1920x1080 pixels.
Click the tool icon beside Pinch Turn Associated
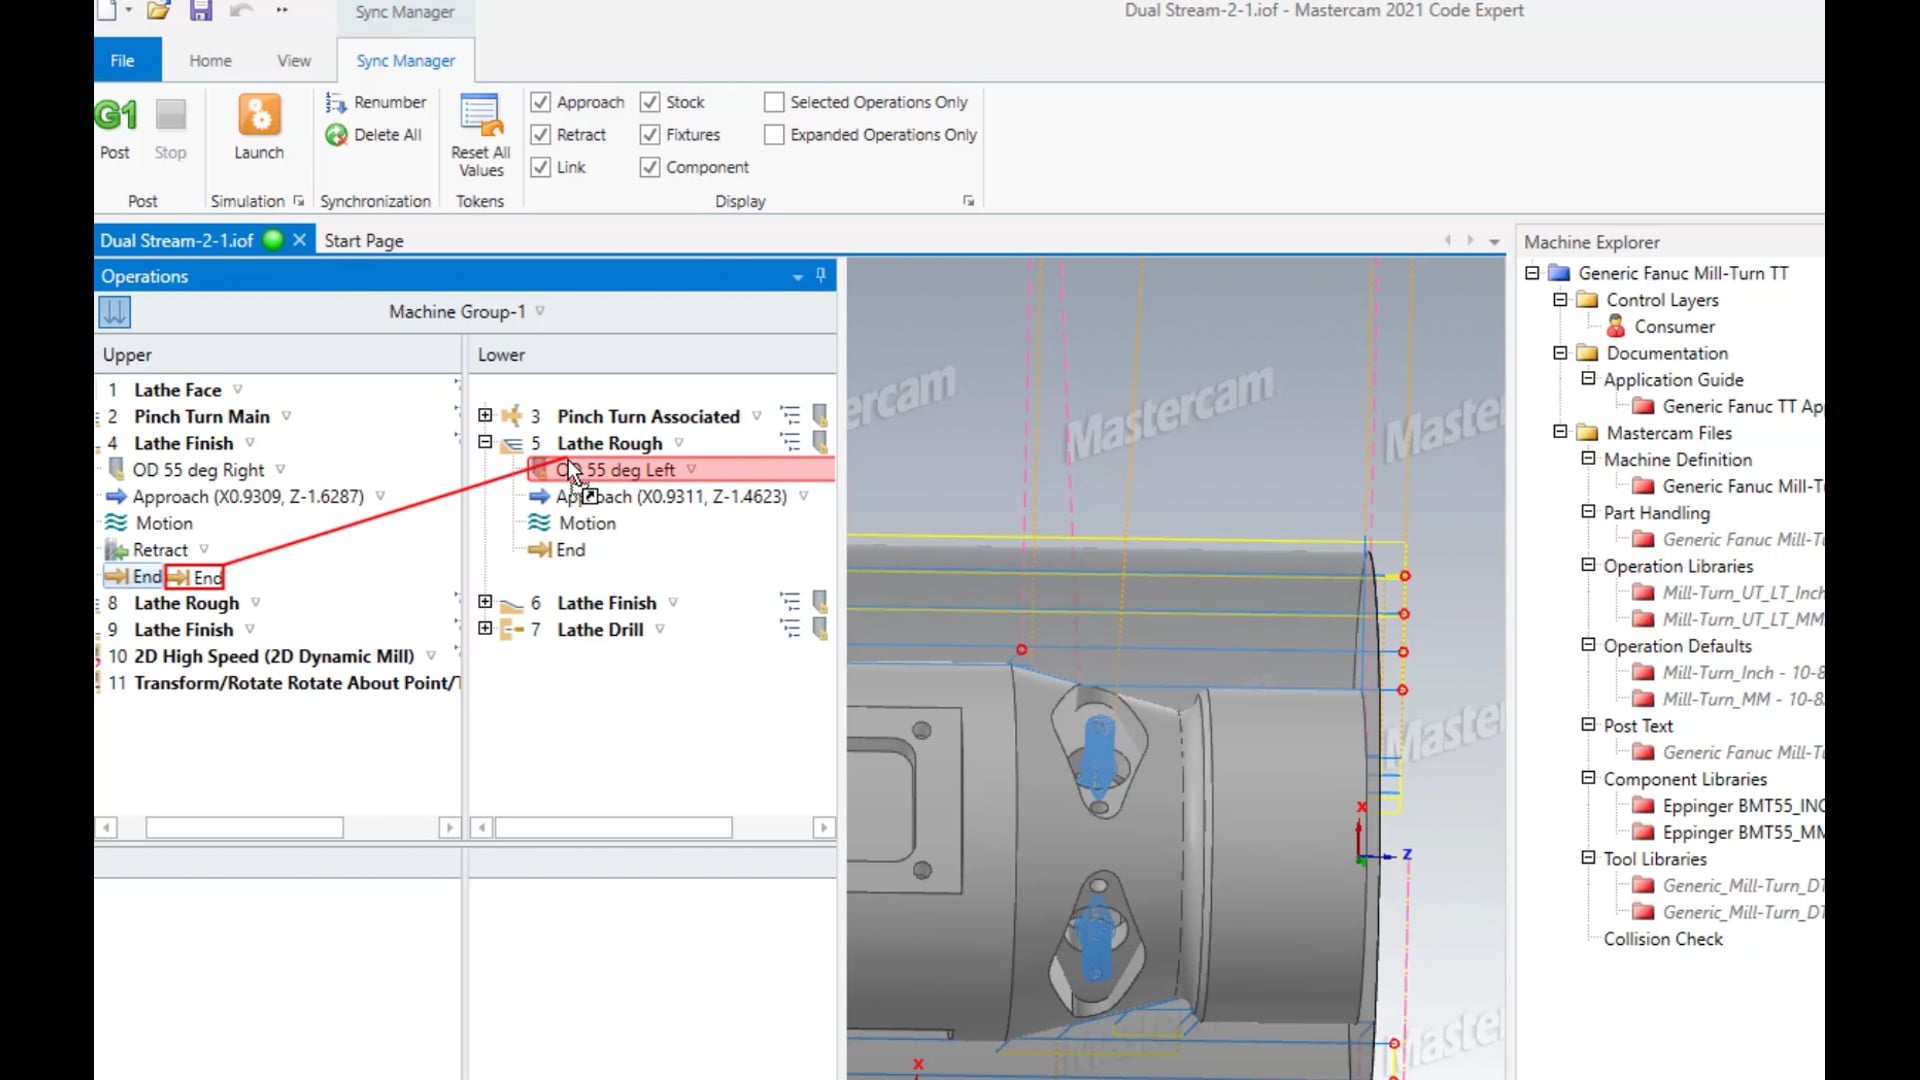click(820, 415)
